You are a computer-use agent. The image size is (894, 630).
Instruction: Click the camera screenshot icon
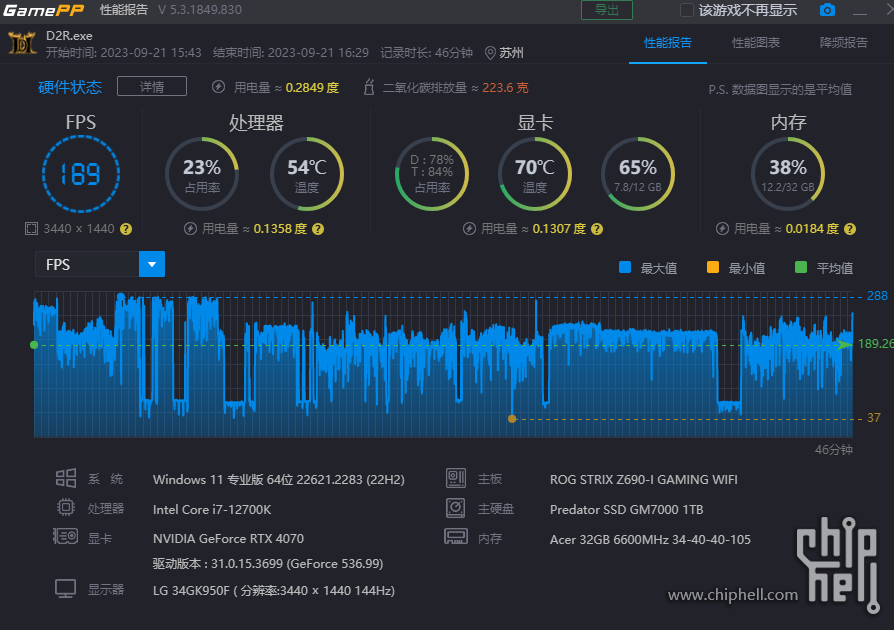[827, 10]
